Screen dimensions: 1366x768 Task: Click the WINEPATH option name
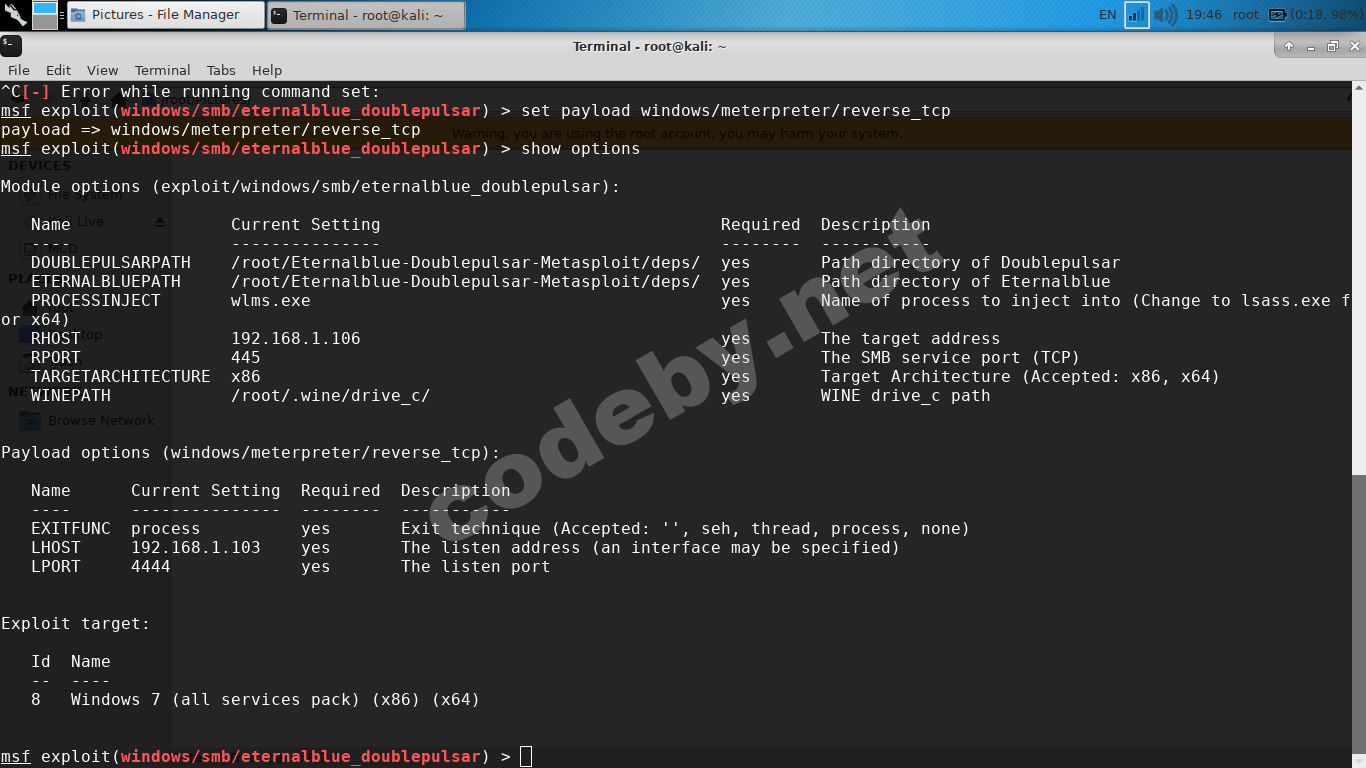[71, 395]
